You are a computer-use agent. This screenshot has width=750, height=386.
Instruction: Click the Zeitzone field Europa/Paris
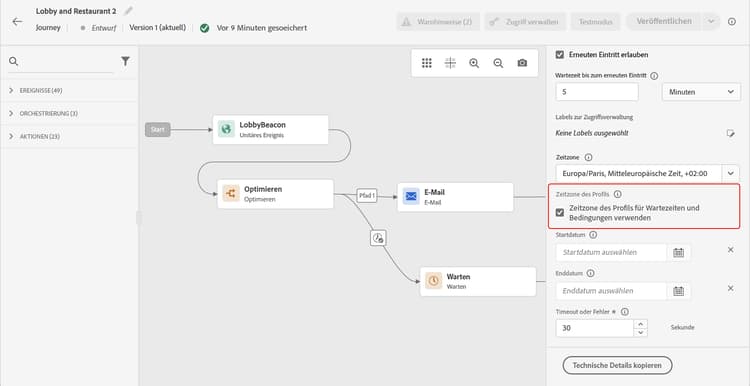coord(639,173)
